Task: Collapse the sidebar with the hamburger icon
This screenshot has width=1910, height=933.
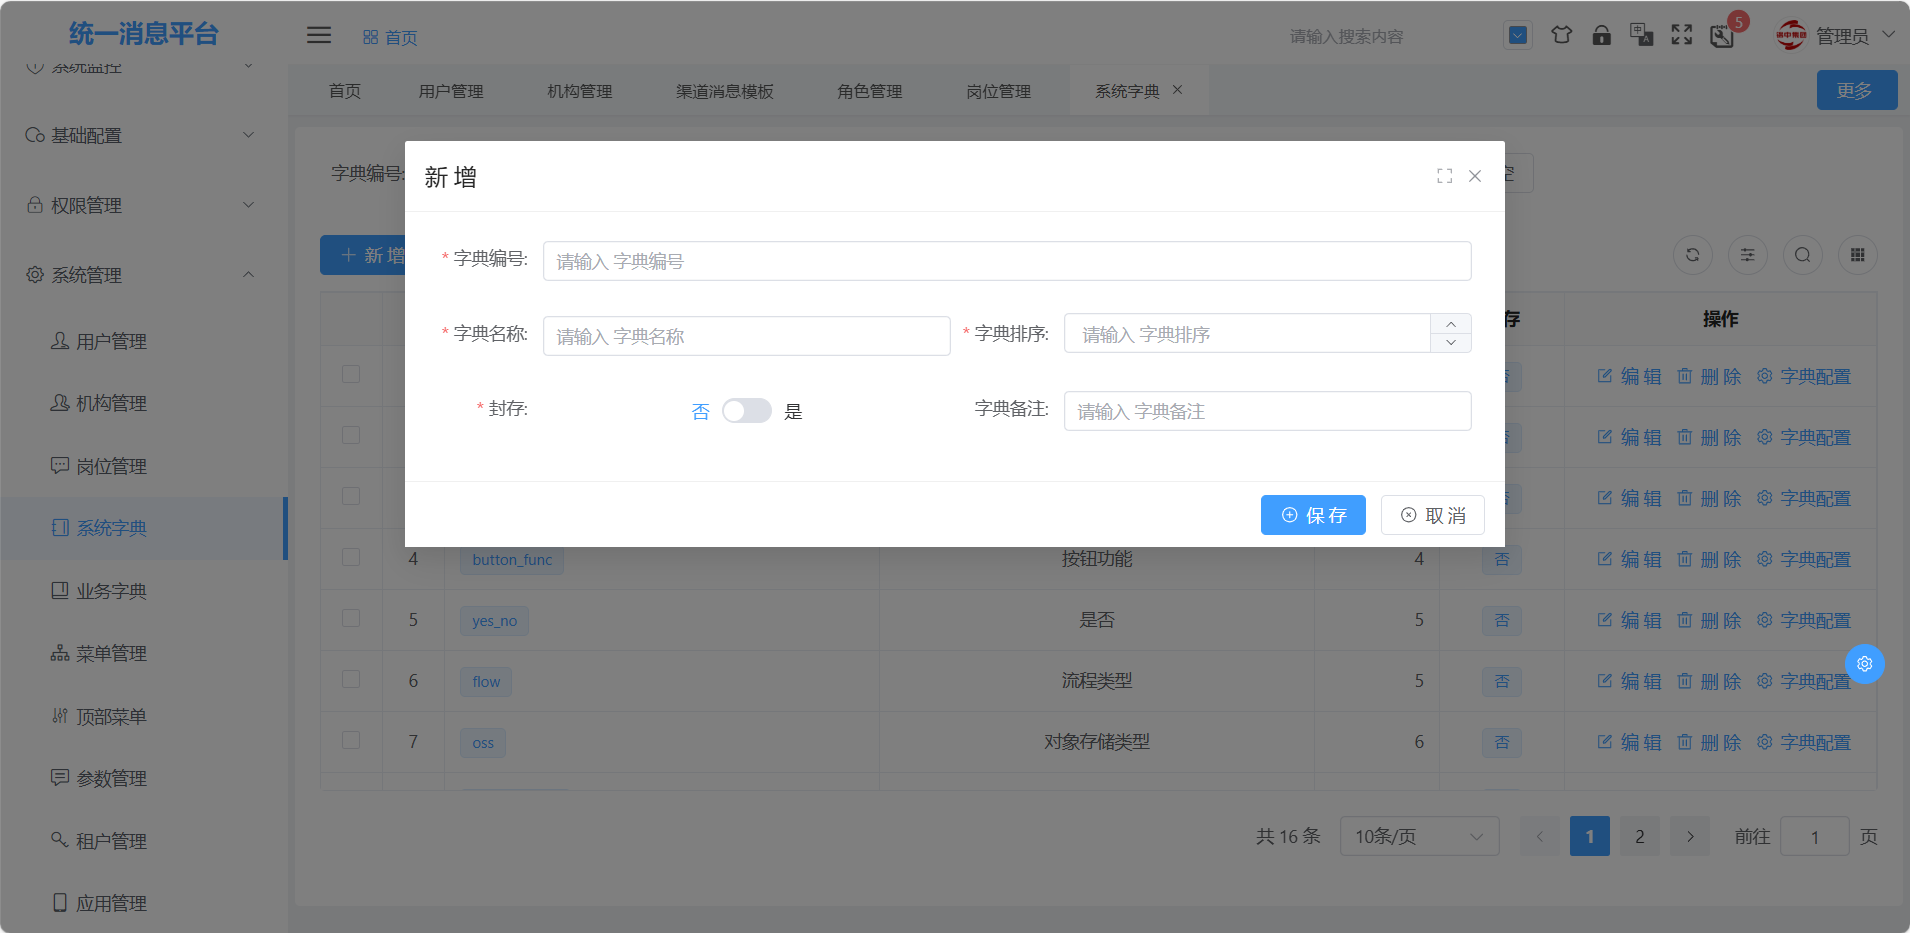Action: coord(319,35)
